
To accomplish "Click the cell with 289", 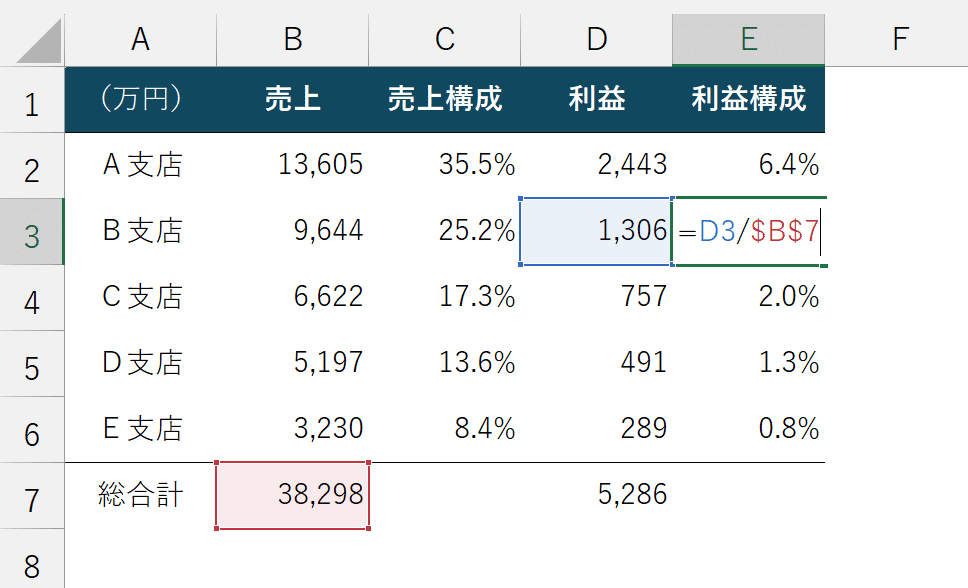I will [x=596, y=430].
